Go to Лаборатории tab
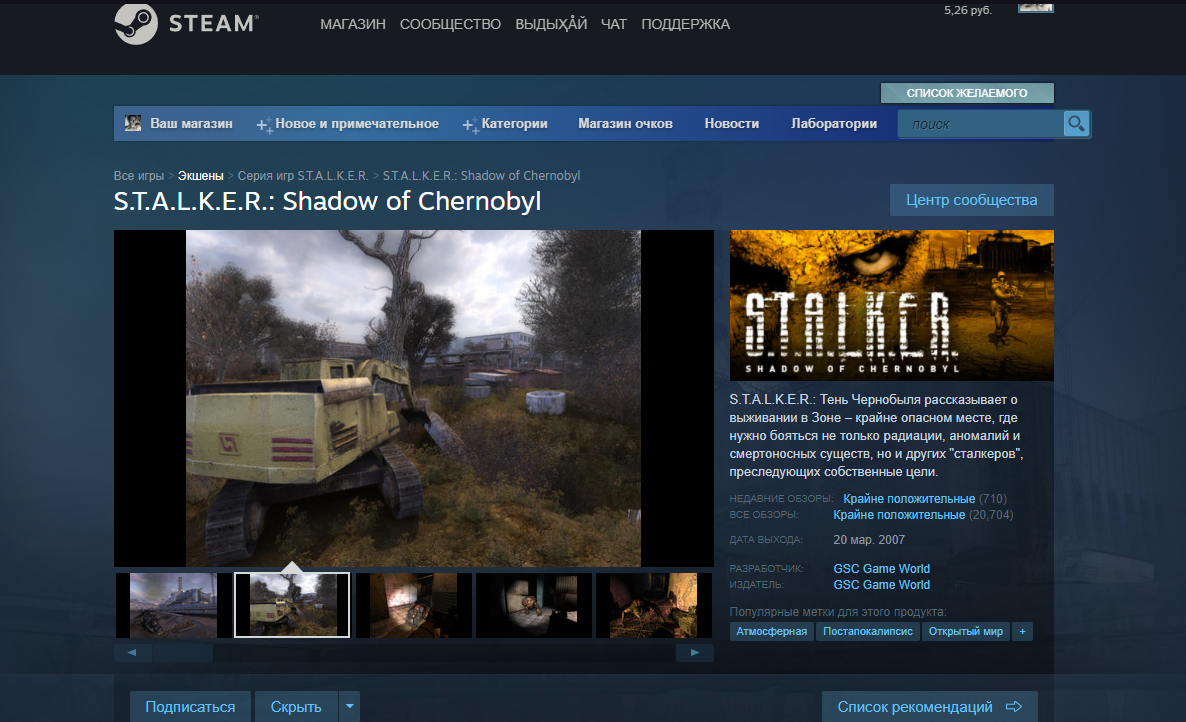Image resolution: width=1186 pixels, height=722 pixels. click(x=834, y=123)
